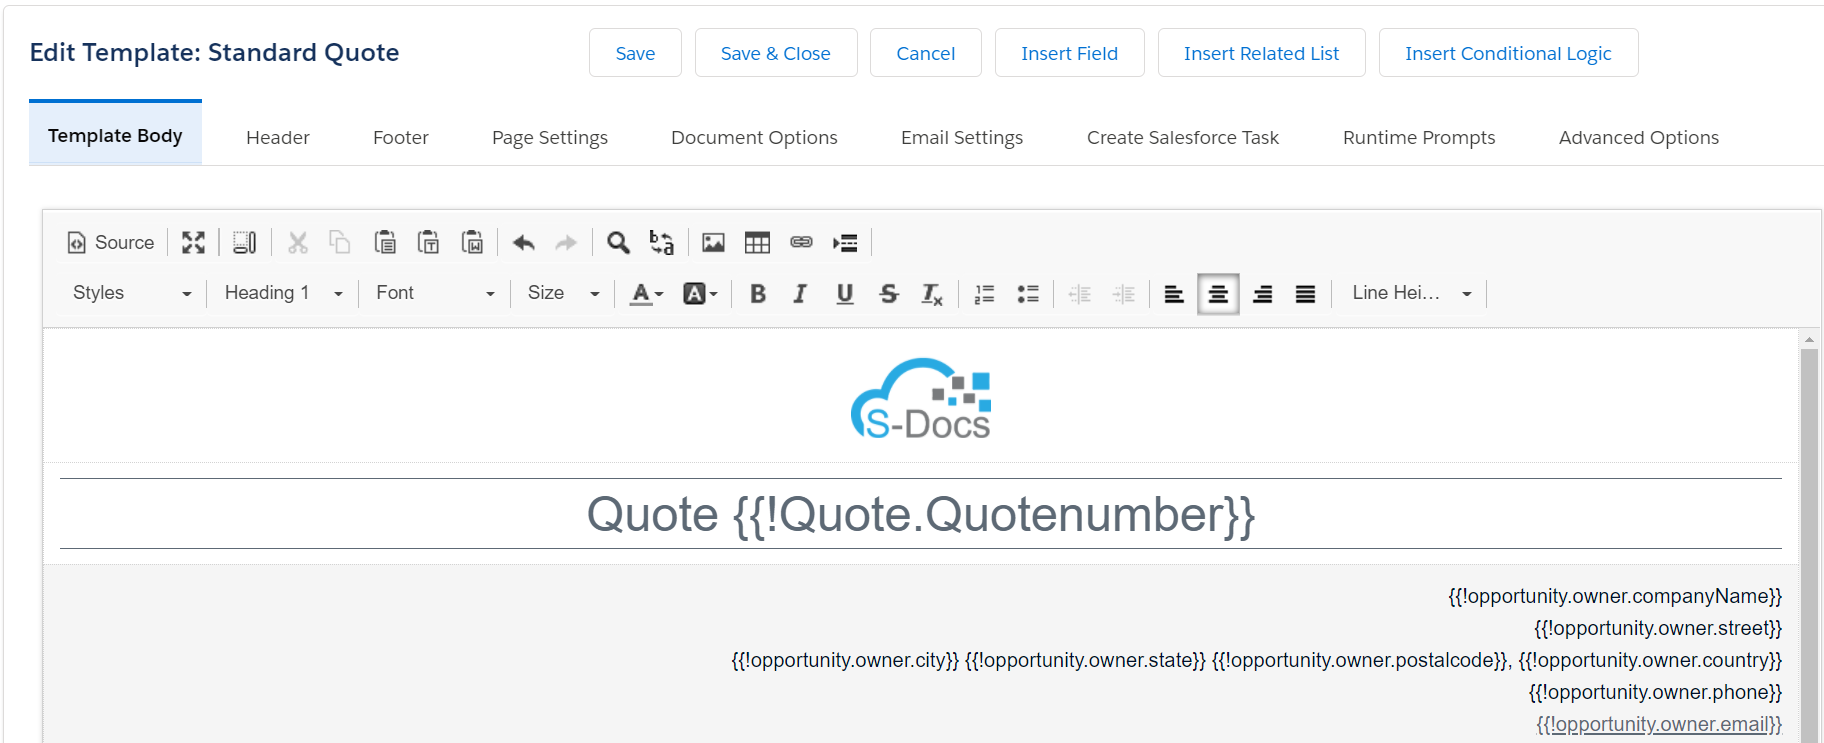Switch to the Template Body tab

(115, 135)
